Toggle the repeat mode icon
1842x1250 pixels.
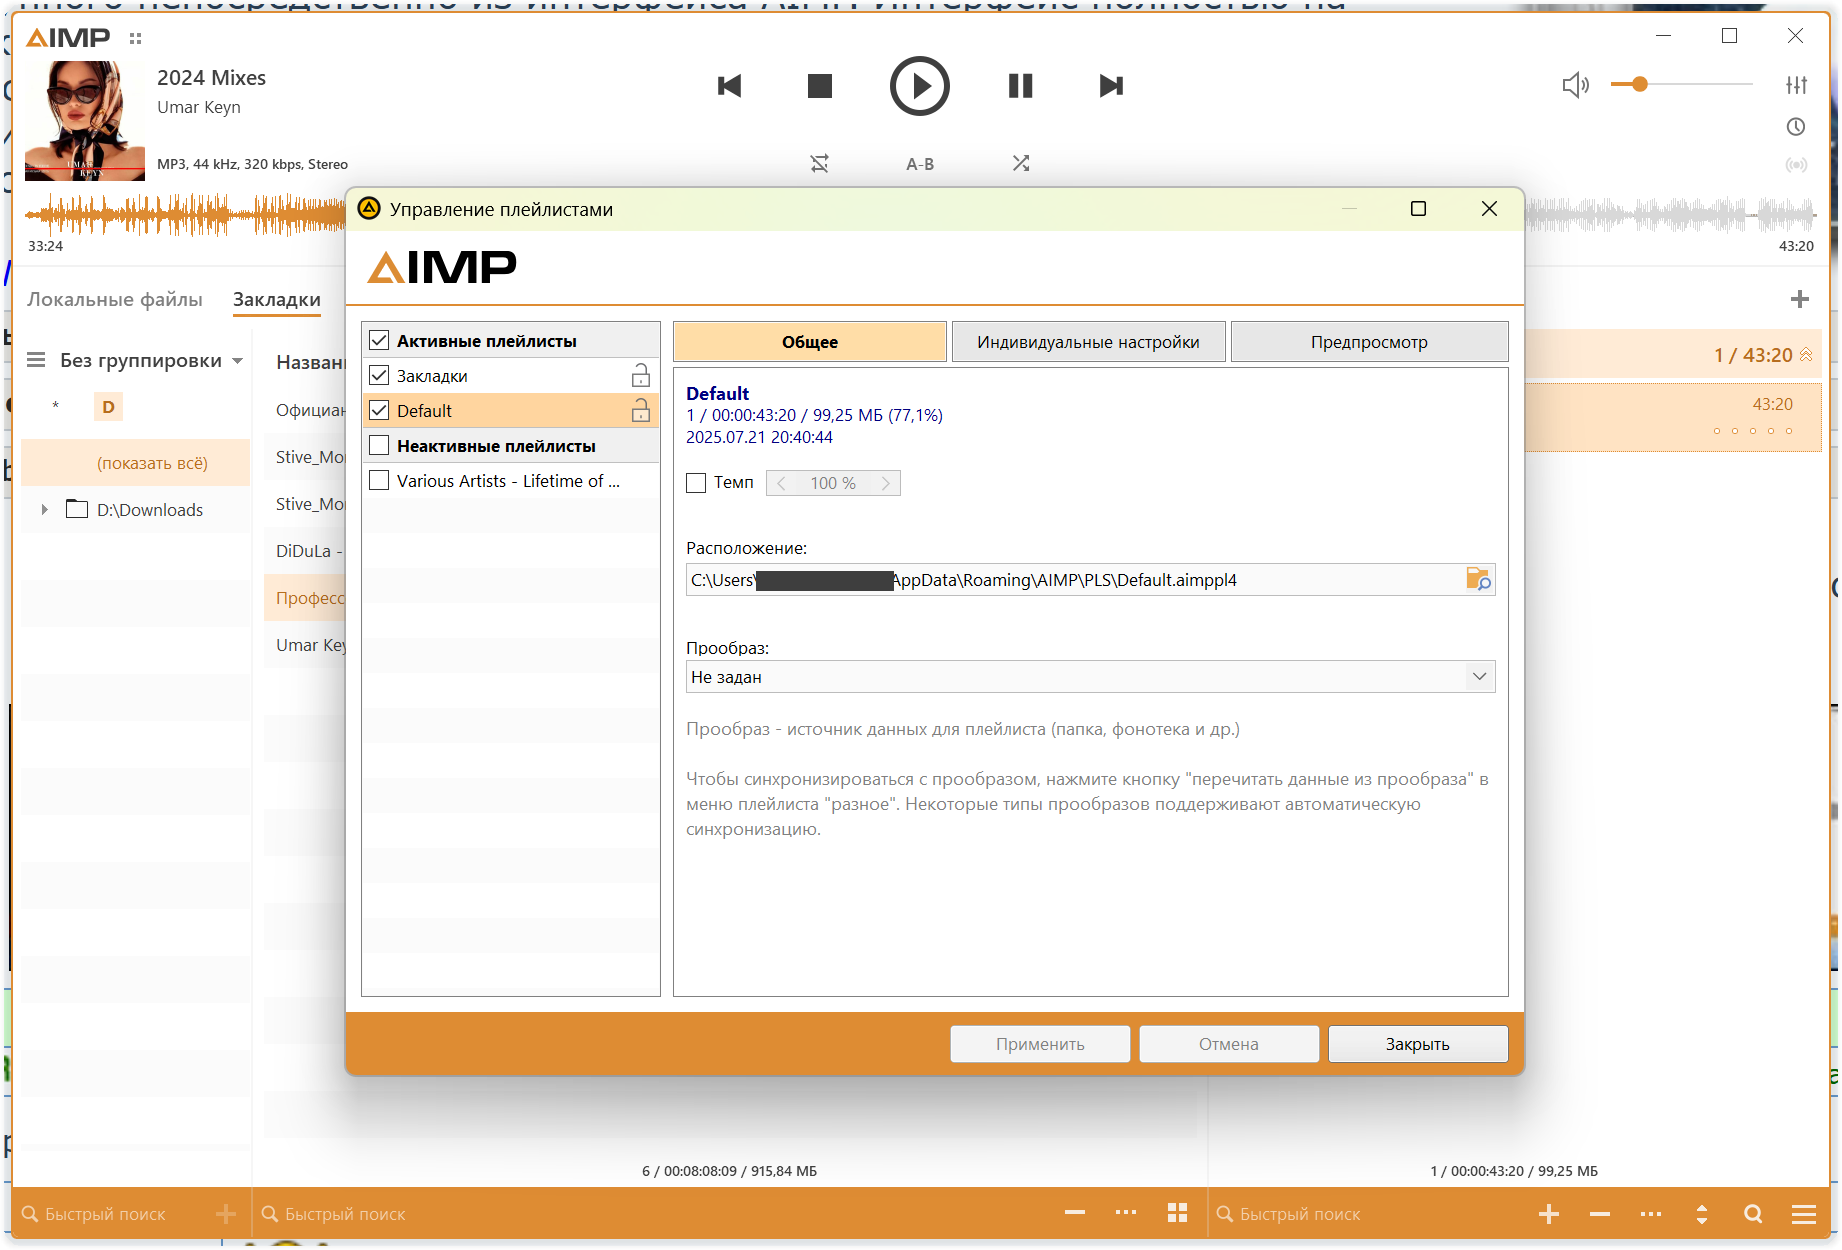[820, 163]
